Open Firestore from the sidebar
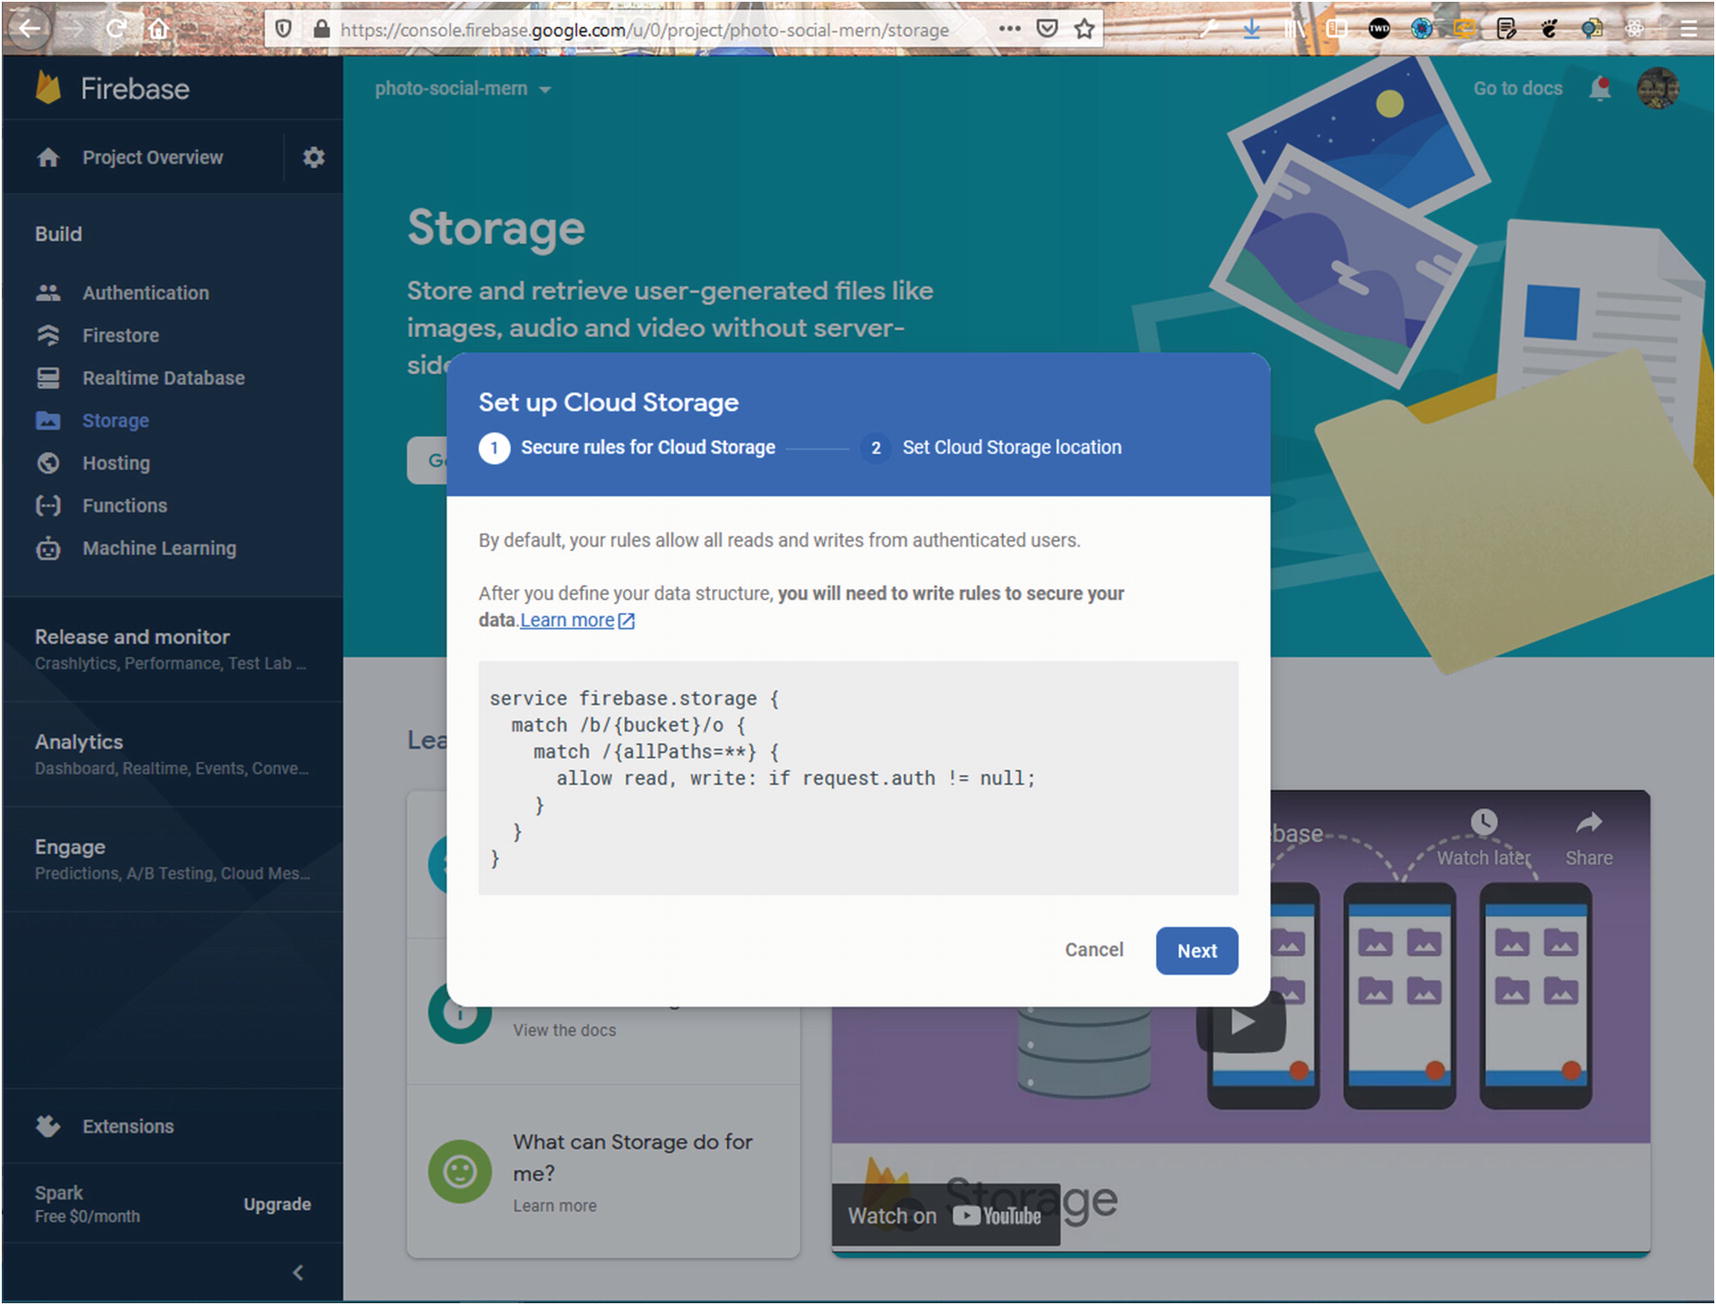This screenshot has width=1716, height=1305. [120, 335]
